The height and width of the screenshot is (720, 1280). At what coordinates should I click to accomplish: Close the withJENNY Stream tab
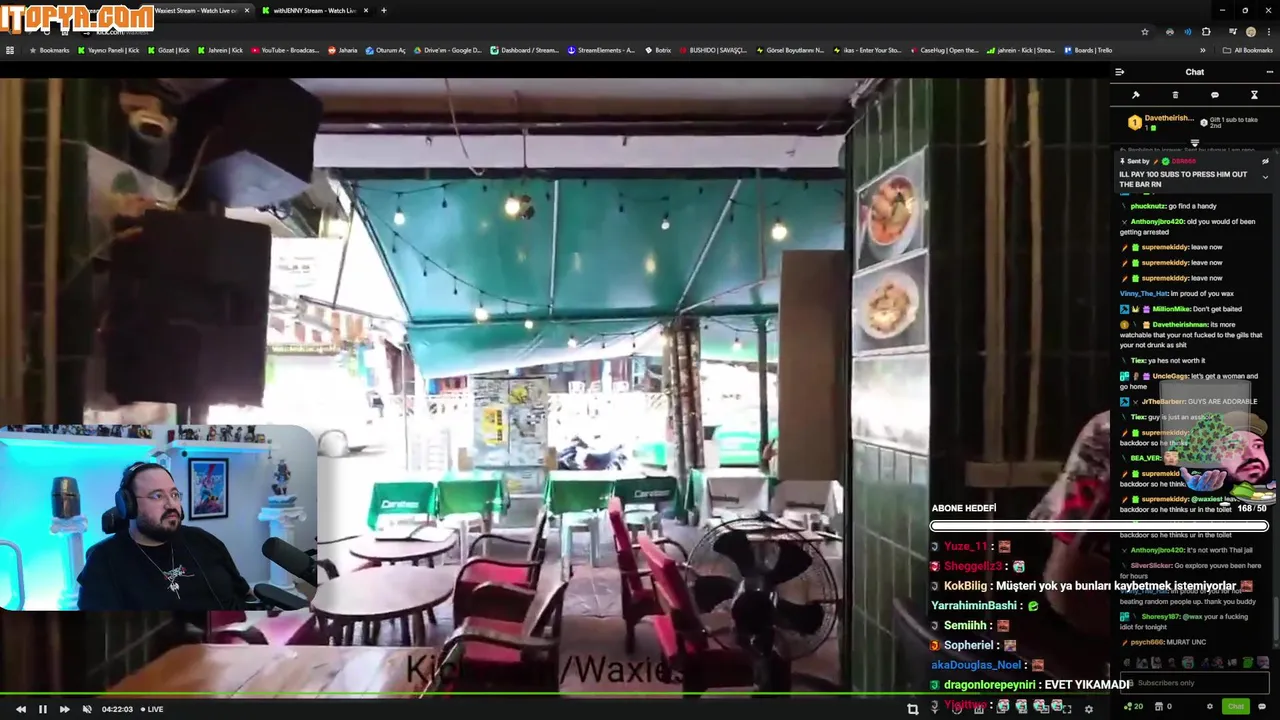366,10
